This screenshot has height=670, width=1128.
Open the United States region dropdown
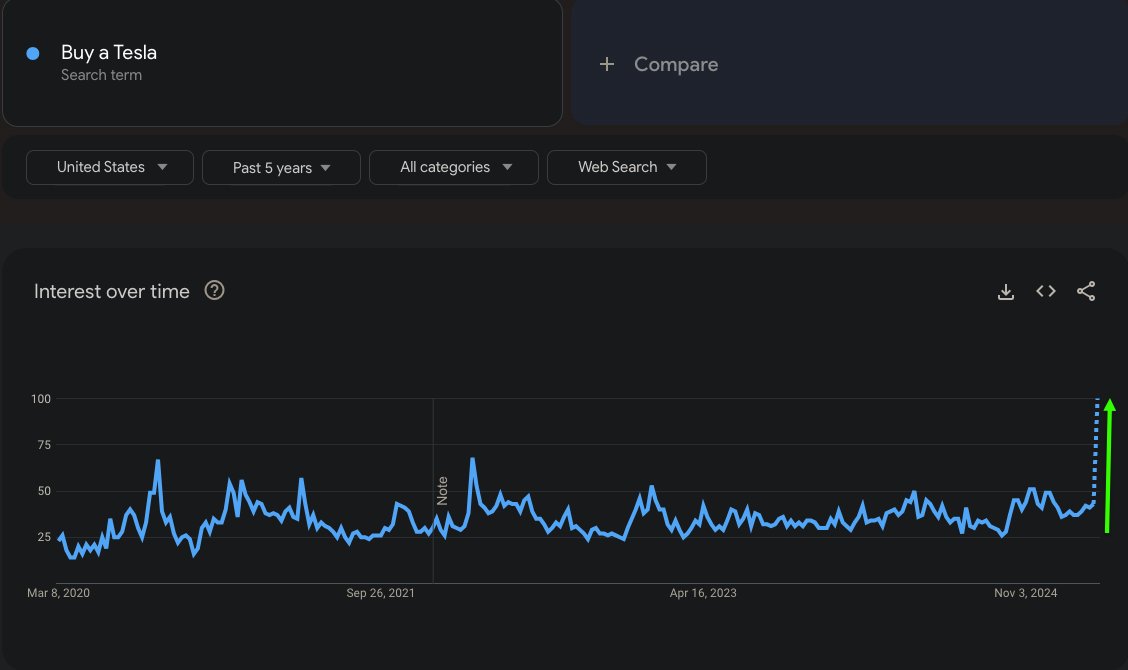click(110, 167)
